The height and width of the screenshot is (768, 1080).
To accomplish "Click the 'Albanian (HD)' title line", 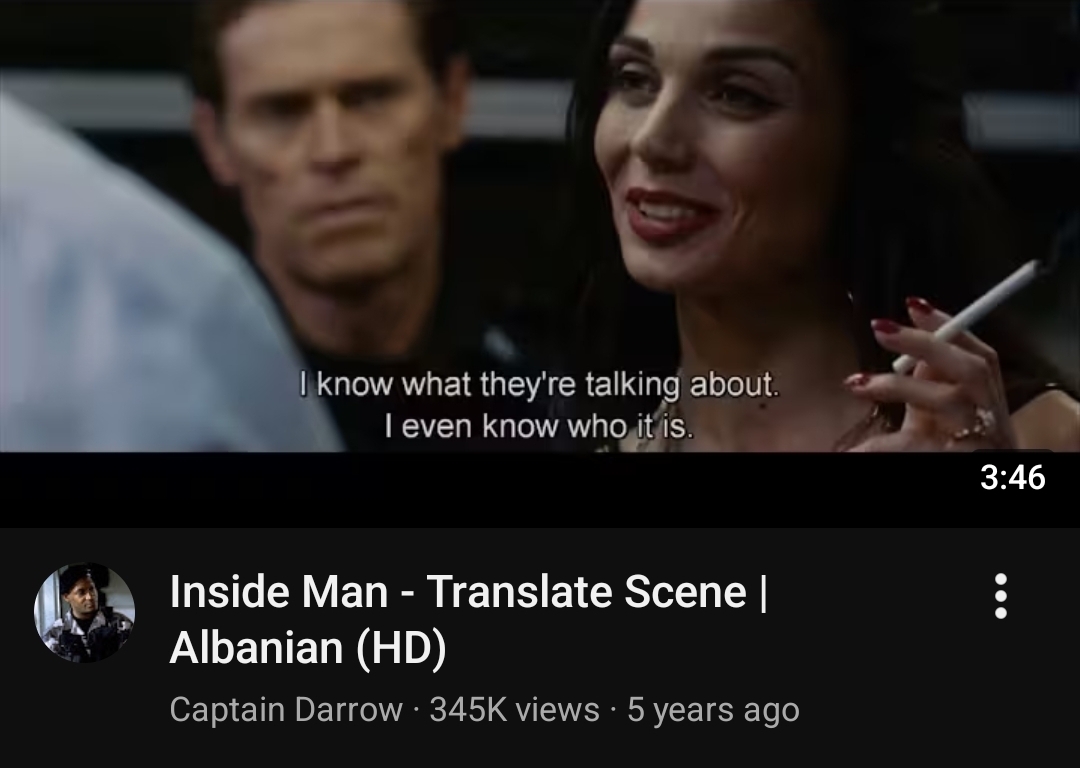I will (308, 647).
